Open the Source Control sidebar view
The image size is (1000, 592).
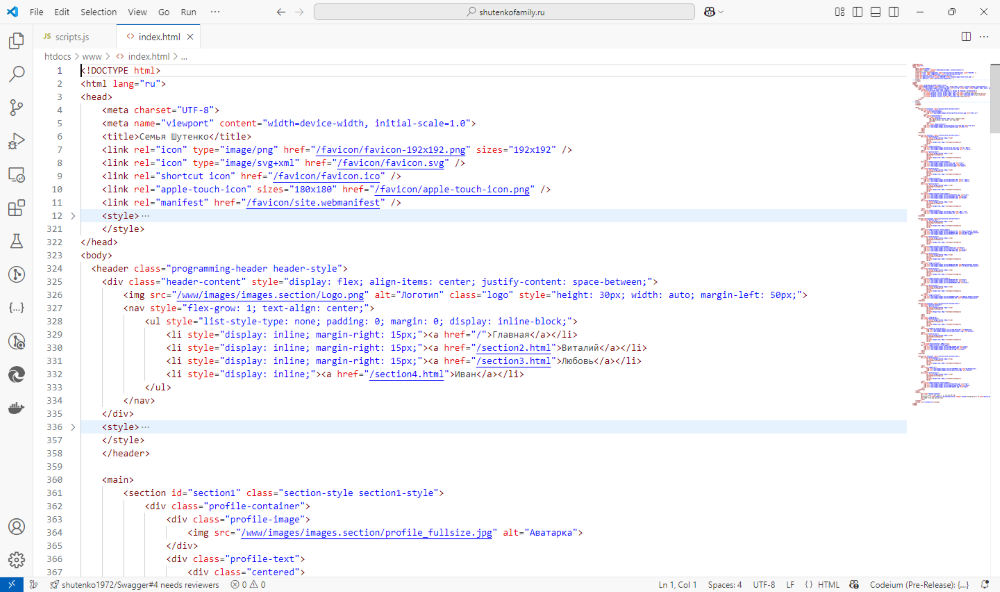(15, 106)
